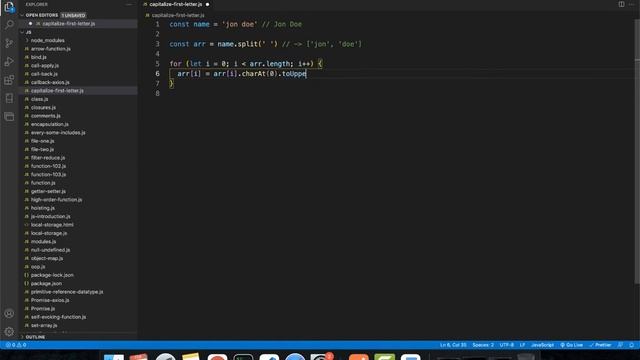Change end-of-line sequence LF
The image size is (640, 360).
pos(522,345)
